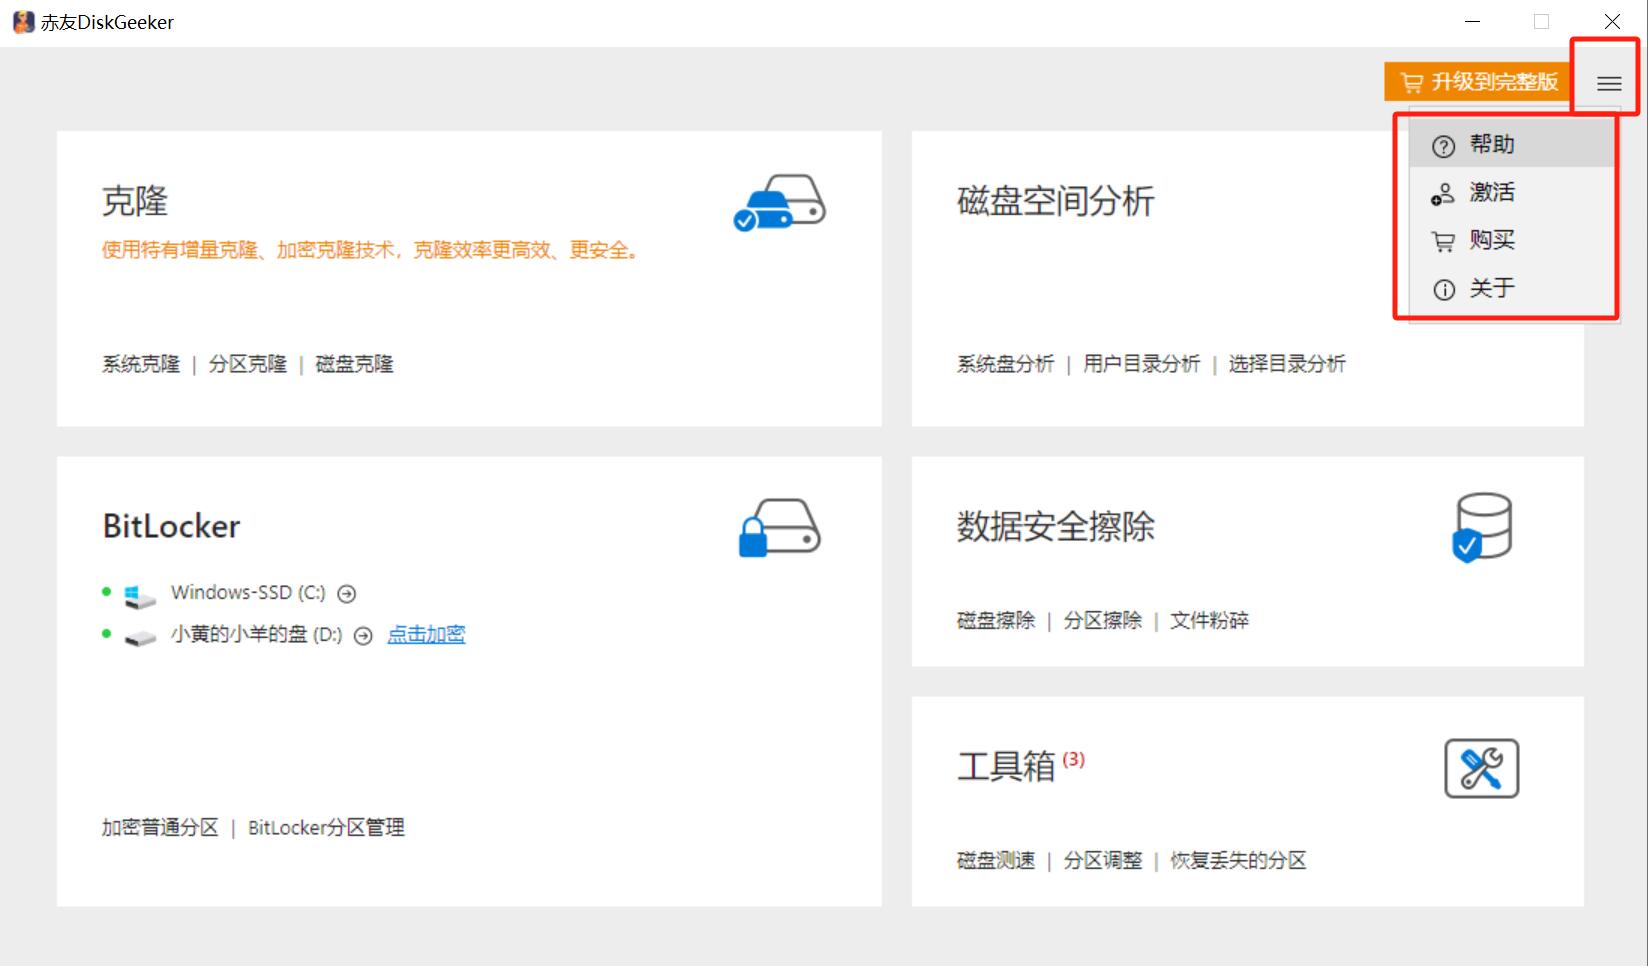The width and height of the screenshot is (1648, 966).
Task: Open 分区擦除 option
Action: [1103, 620]
